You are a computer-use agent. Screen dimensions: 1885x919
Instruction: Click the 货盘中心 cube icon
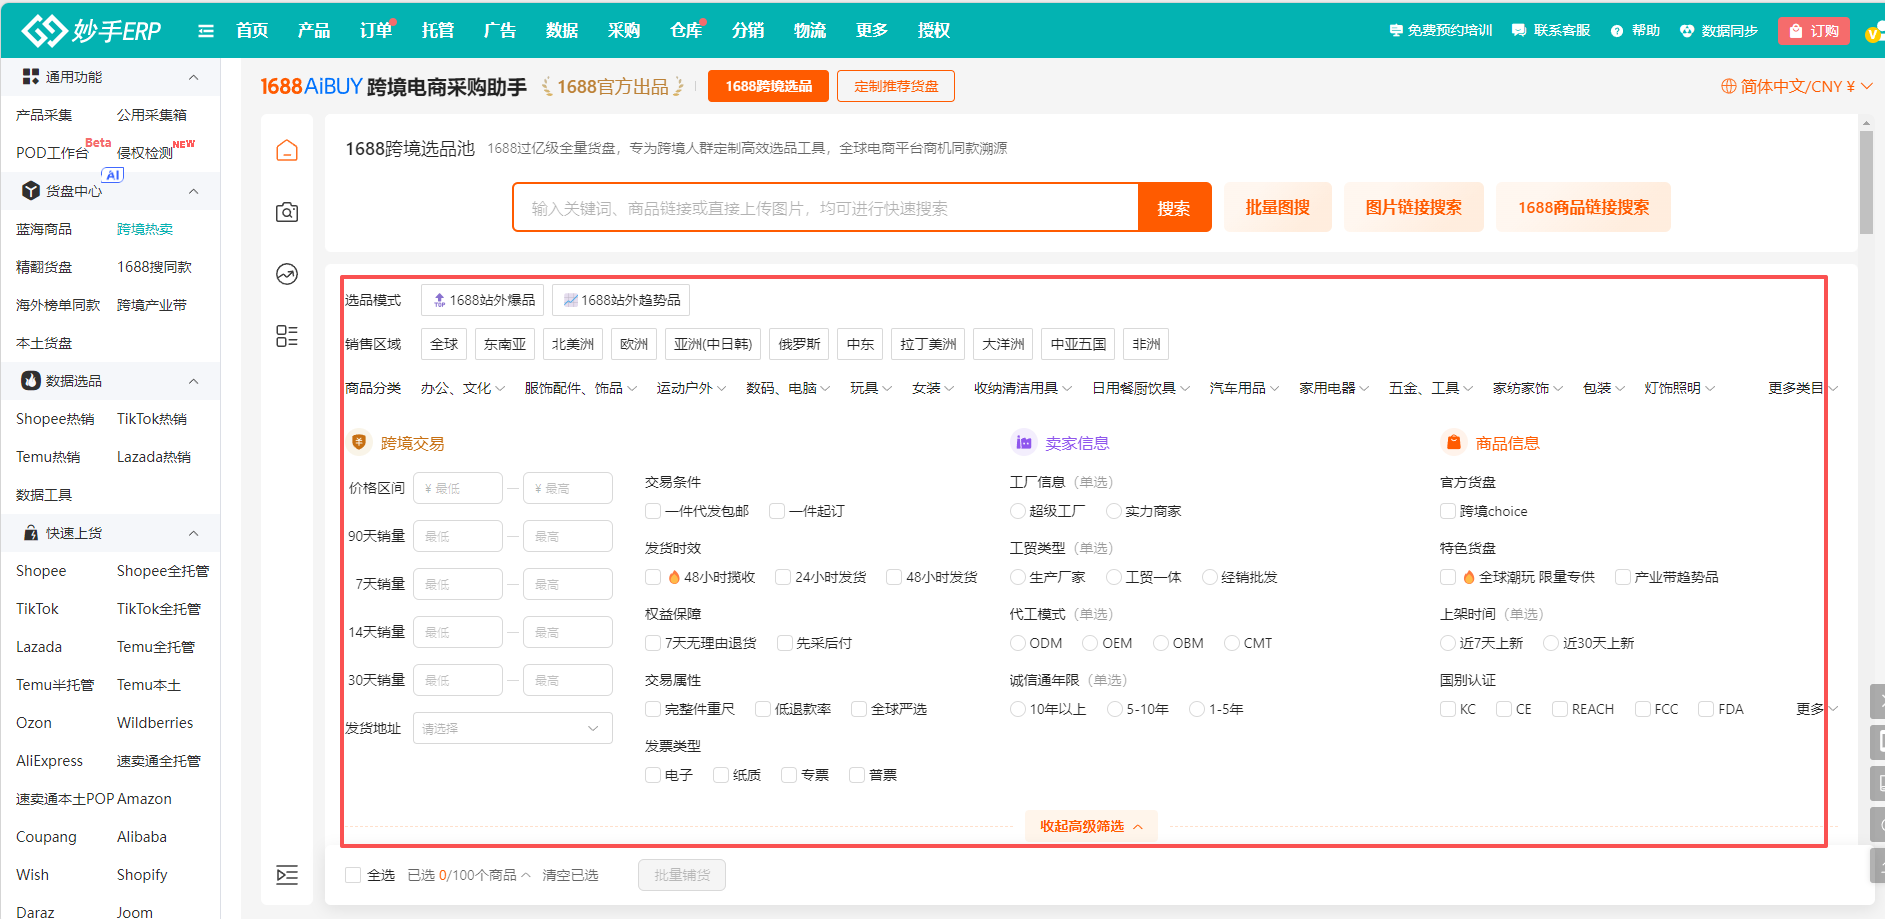(x=31, y=191)
